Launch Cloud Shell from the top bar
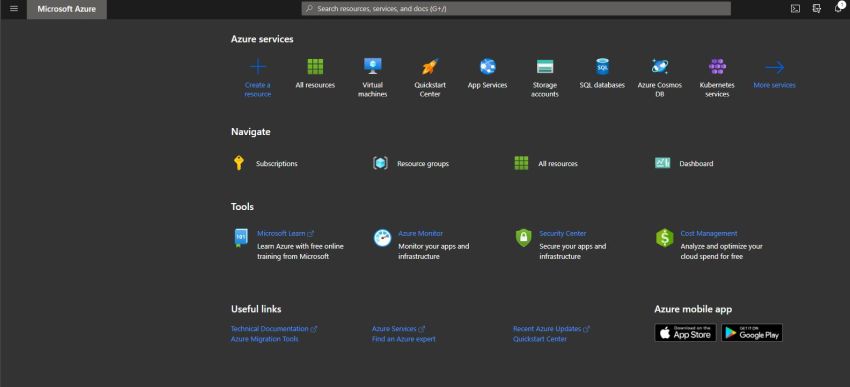The image size is (850, 387). coord(795,9)
